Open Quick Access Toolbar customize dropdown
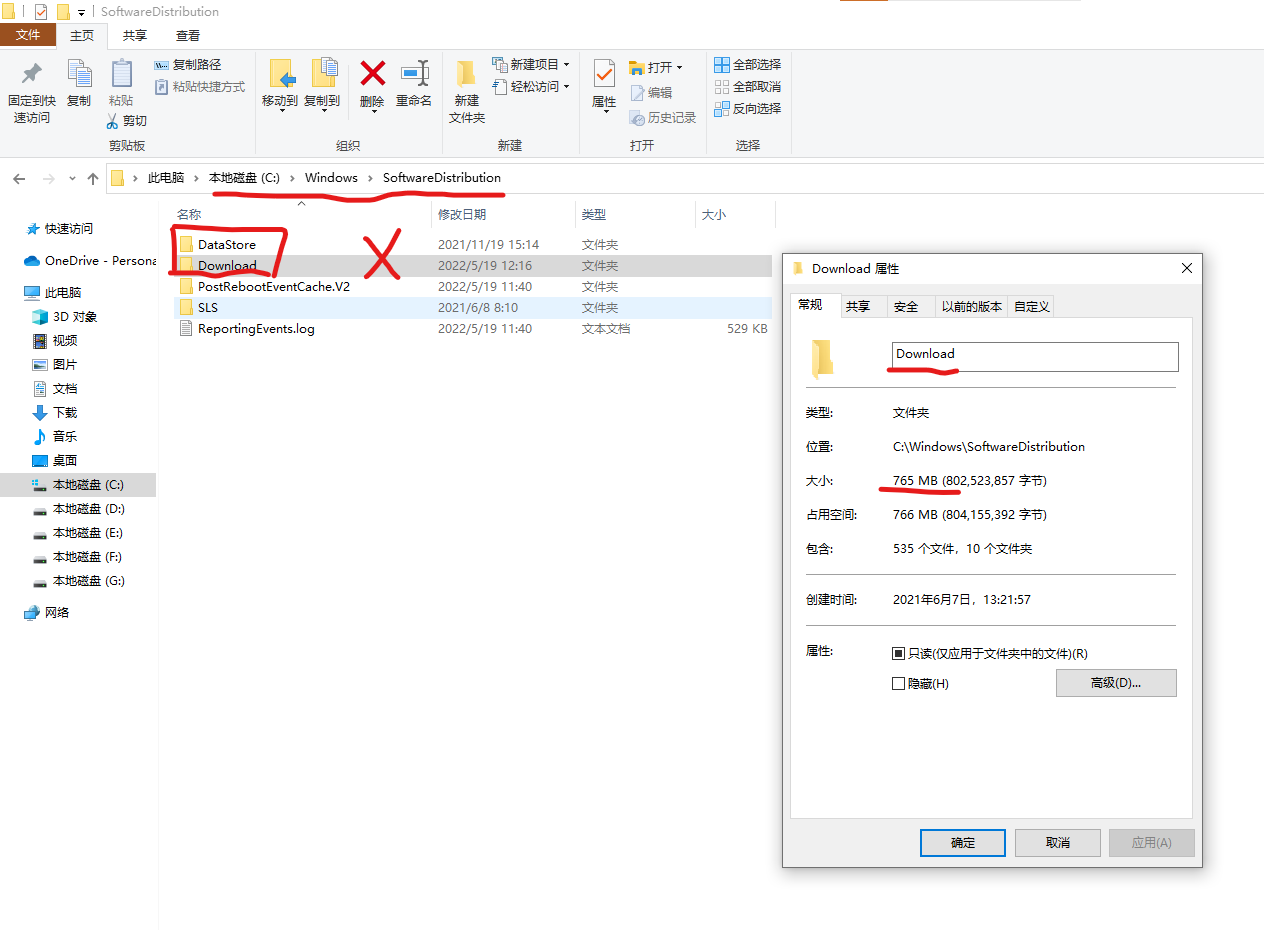 coord(82,13)
